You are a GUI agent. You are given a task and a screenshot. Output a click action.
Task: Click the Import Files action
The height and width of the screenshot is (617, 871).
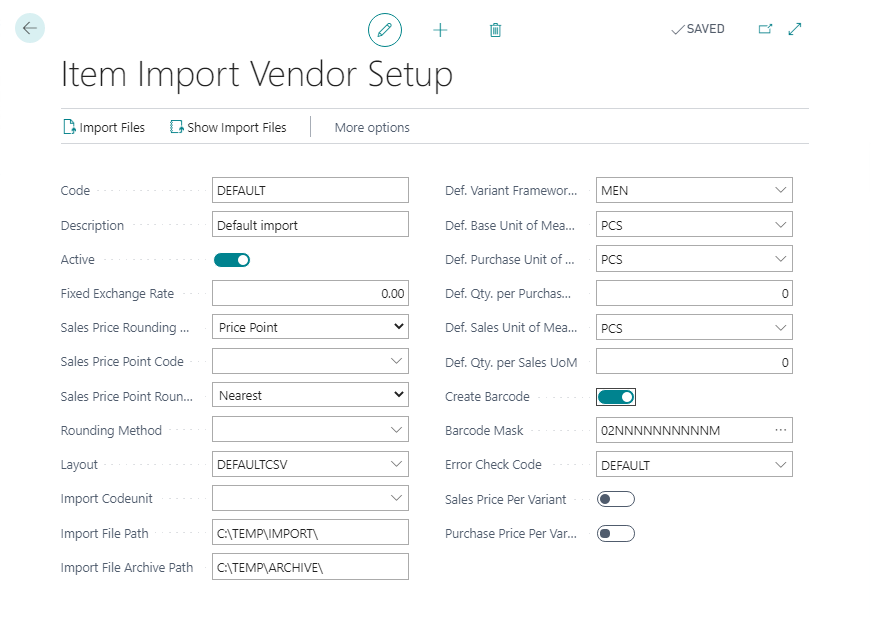point(103,127)
